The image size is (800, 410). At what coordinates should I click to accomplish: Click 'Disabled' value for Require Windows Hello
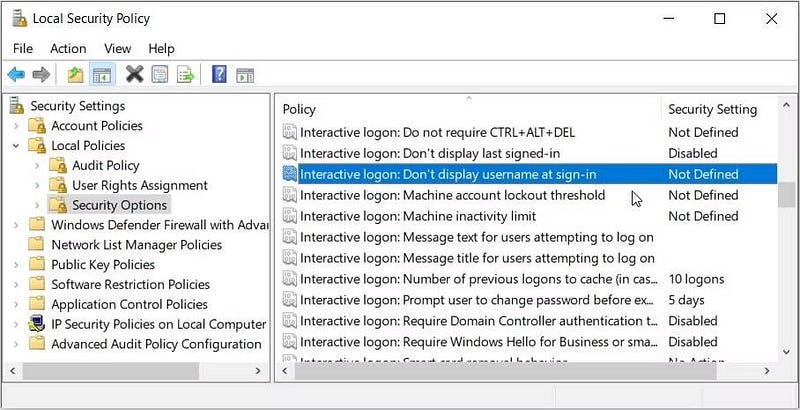[693, 342]
